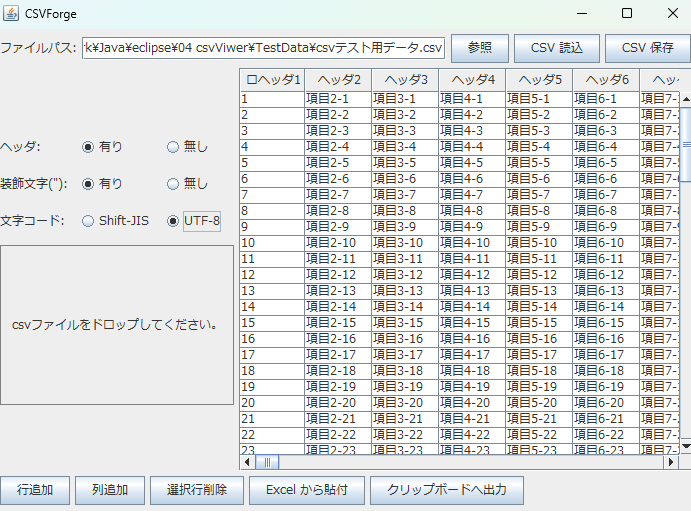The height and width of the screenshot is (511, 691).
Task: Close the CSVForge window
Action: [672, 13]
